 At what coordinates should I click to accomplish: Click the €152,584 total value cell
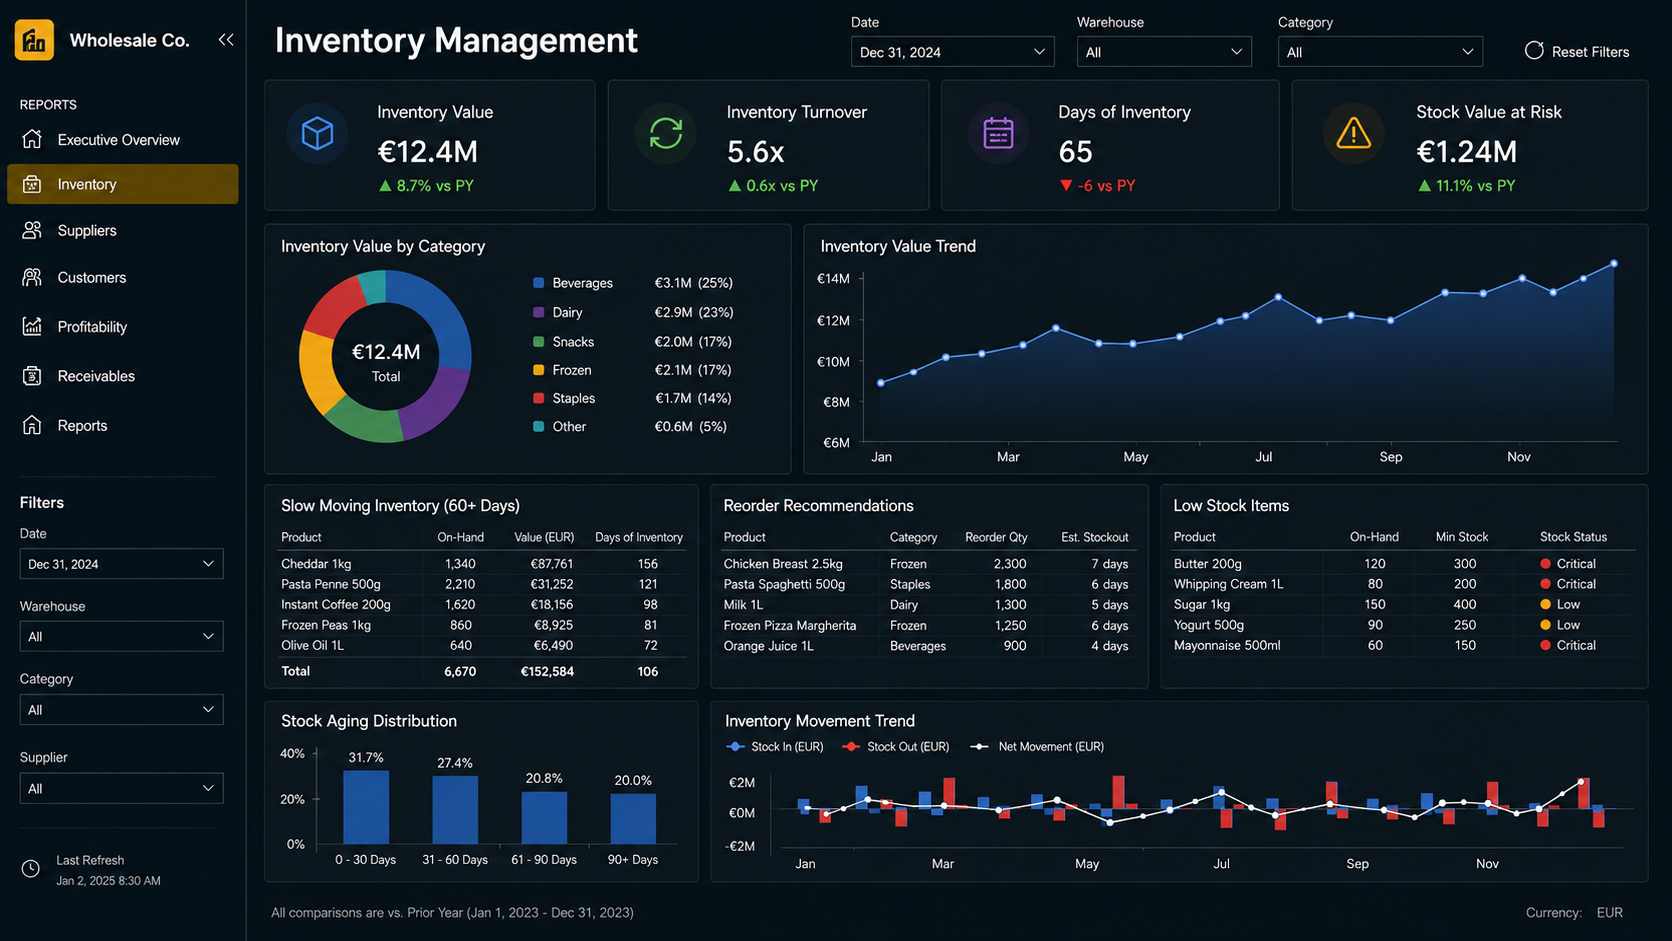pyautogui.click(x=547, y=671)
